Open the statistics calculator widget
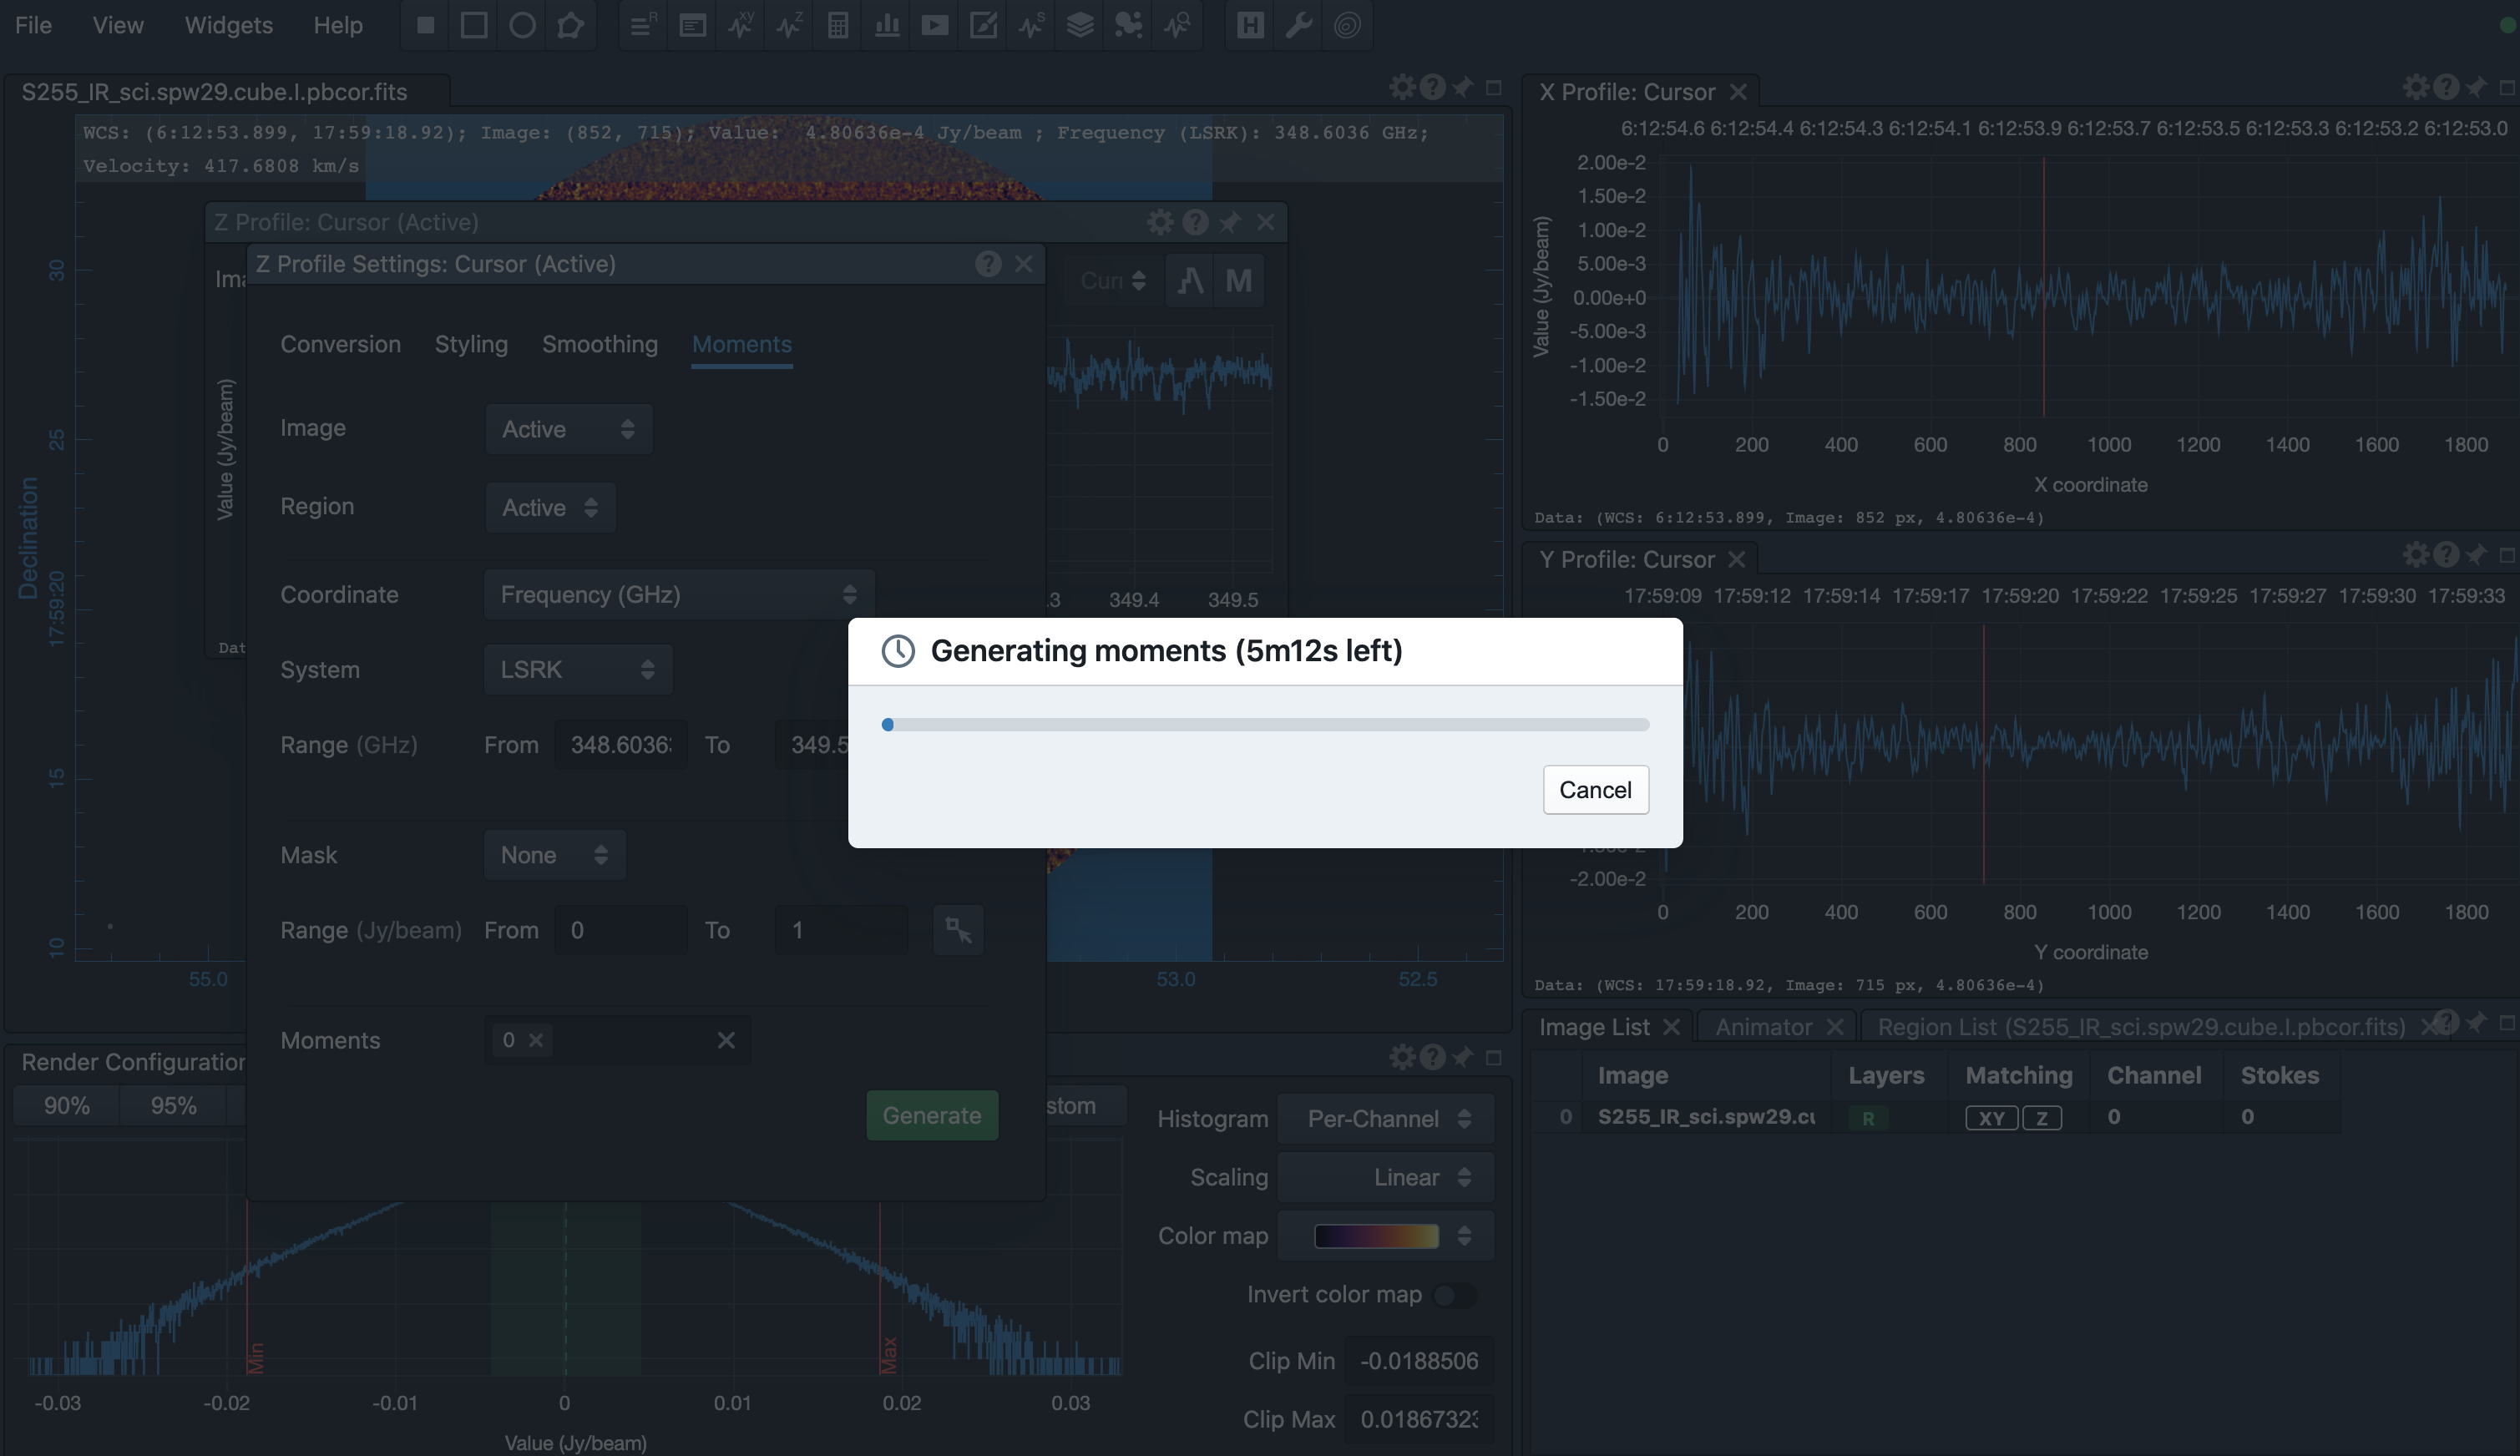 click(837, 25)
